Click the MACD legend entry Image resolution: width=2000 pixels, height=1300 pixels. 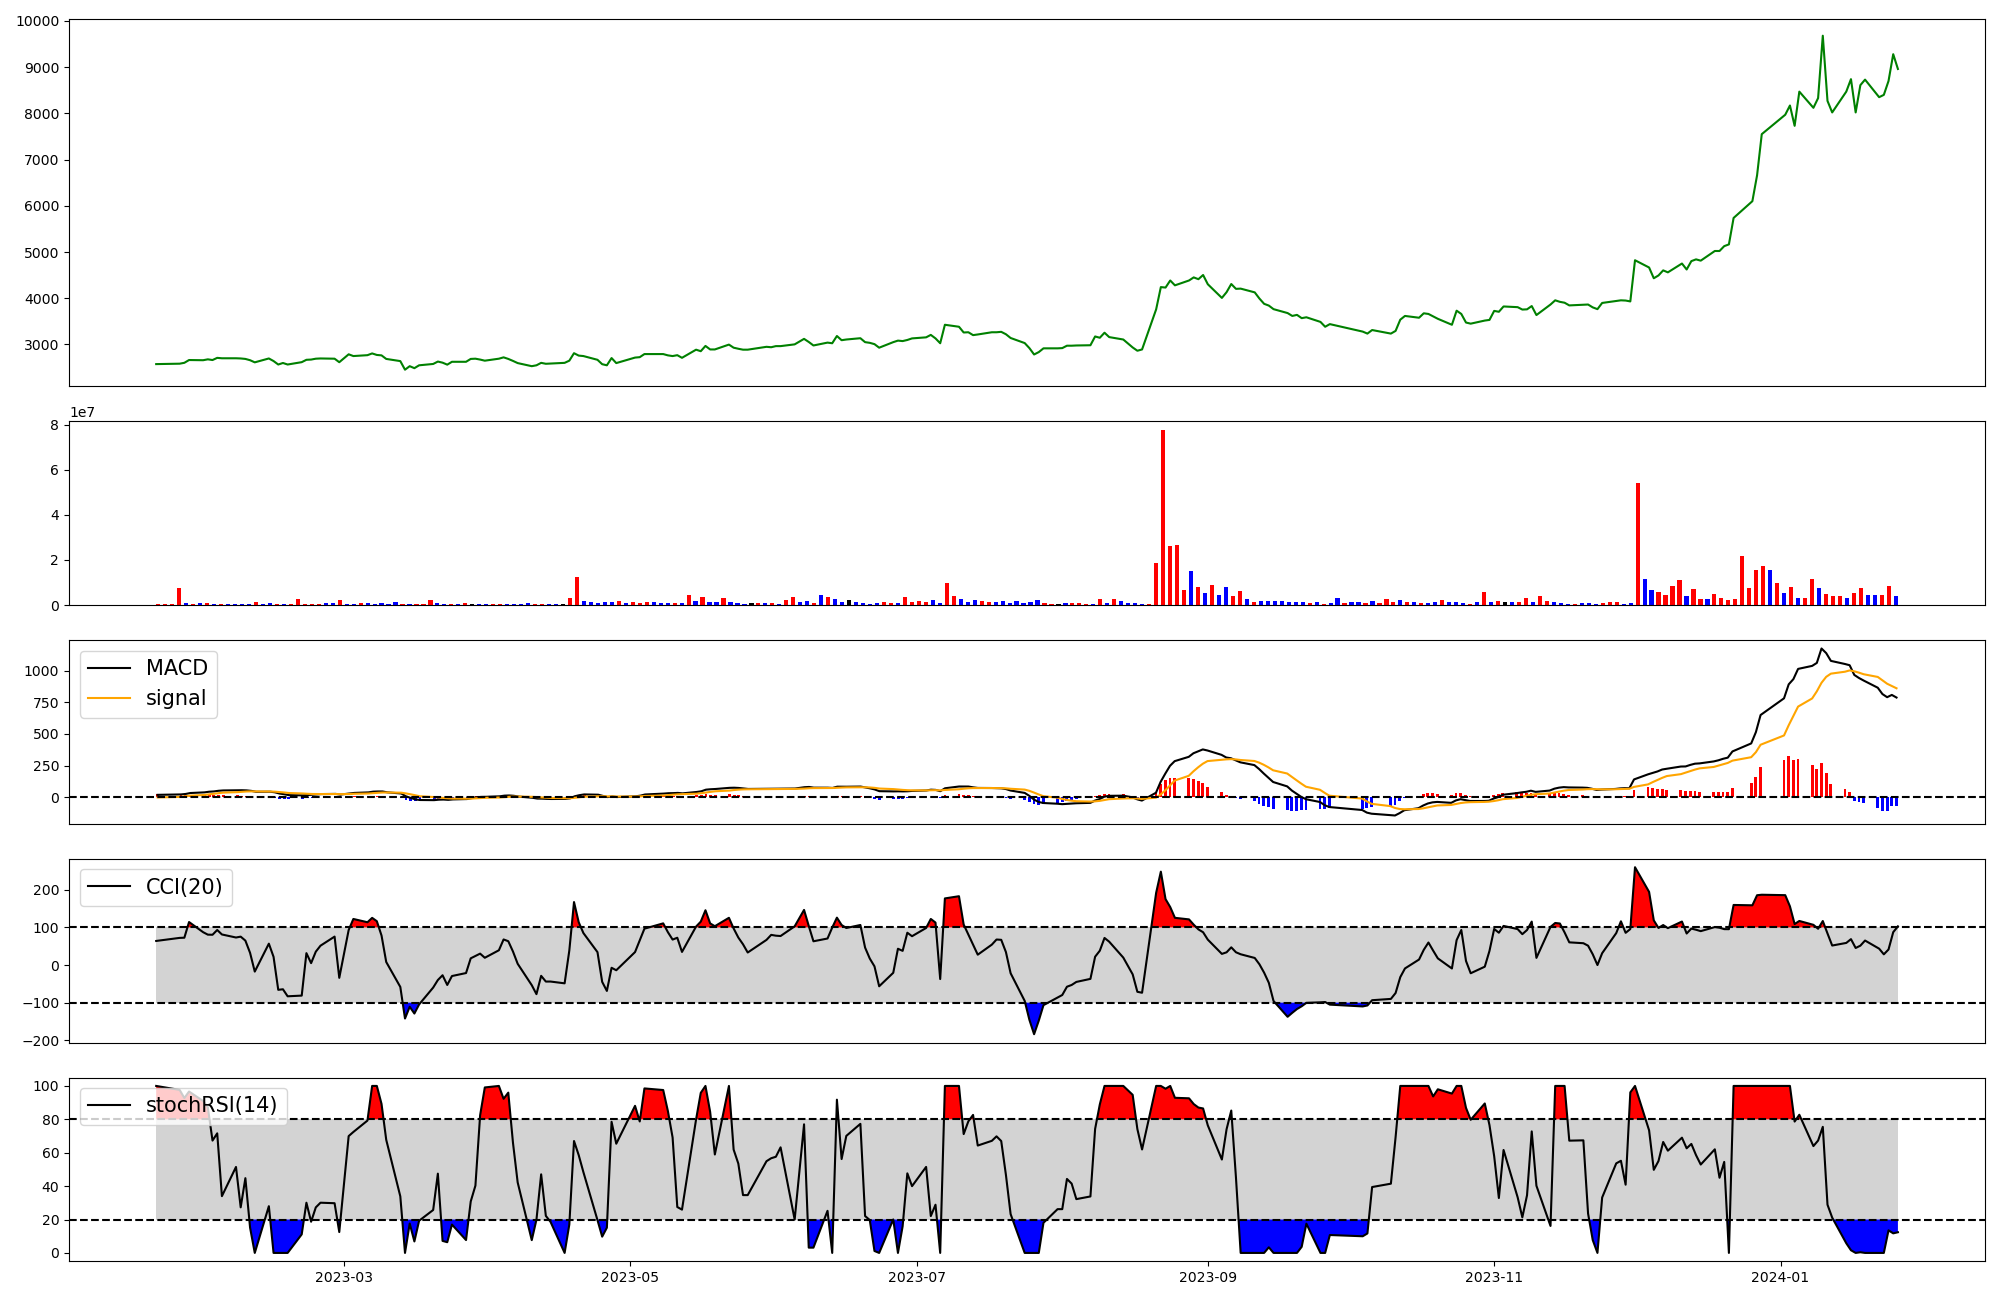176,668
